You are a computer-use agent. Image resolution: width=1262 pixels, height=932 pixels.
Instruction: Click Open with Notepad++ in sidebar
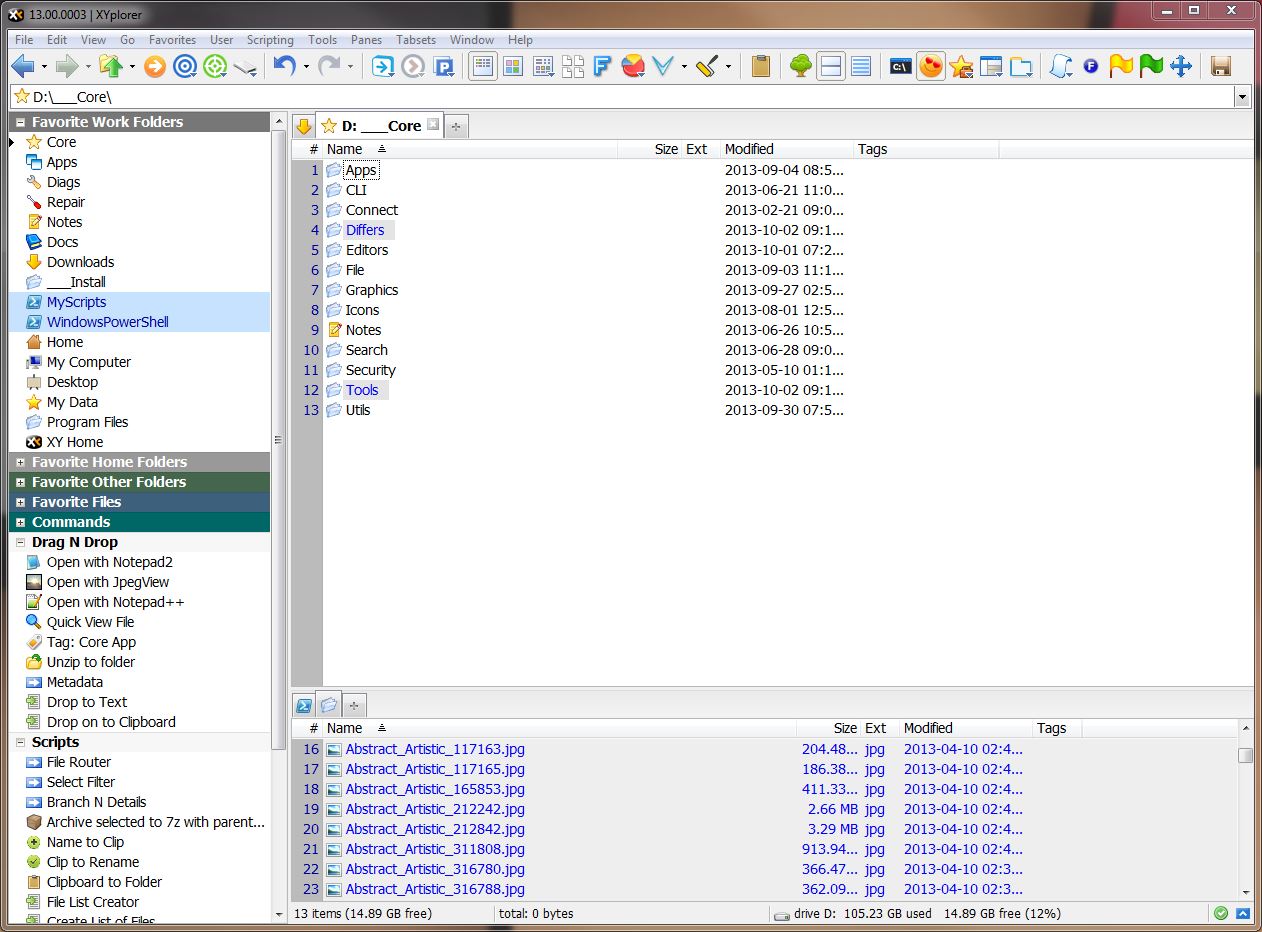point(115,602)
